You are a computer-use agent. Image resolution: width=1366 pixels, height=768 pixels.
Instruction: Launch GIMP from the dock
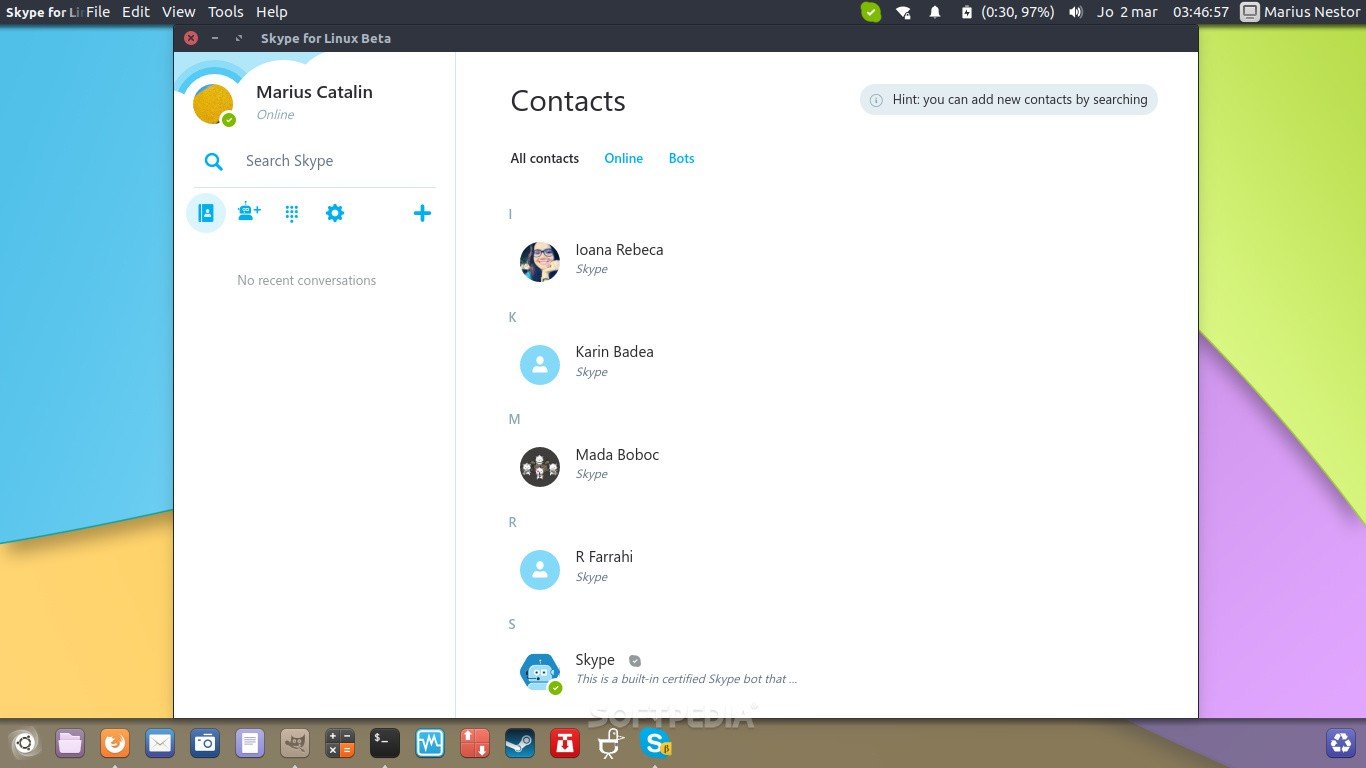click(295, 743)
